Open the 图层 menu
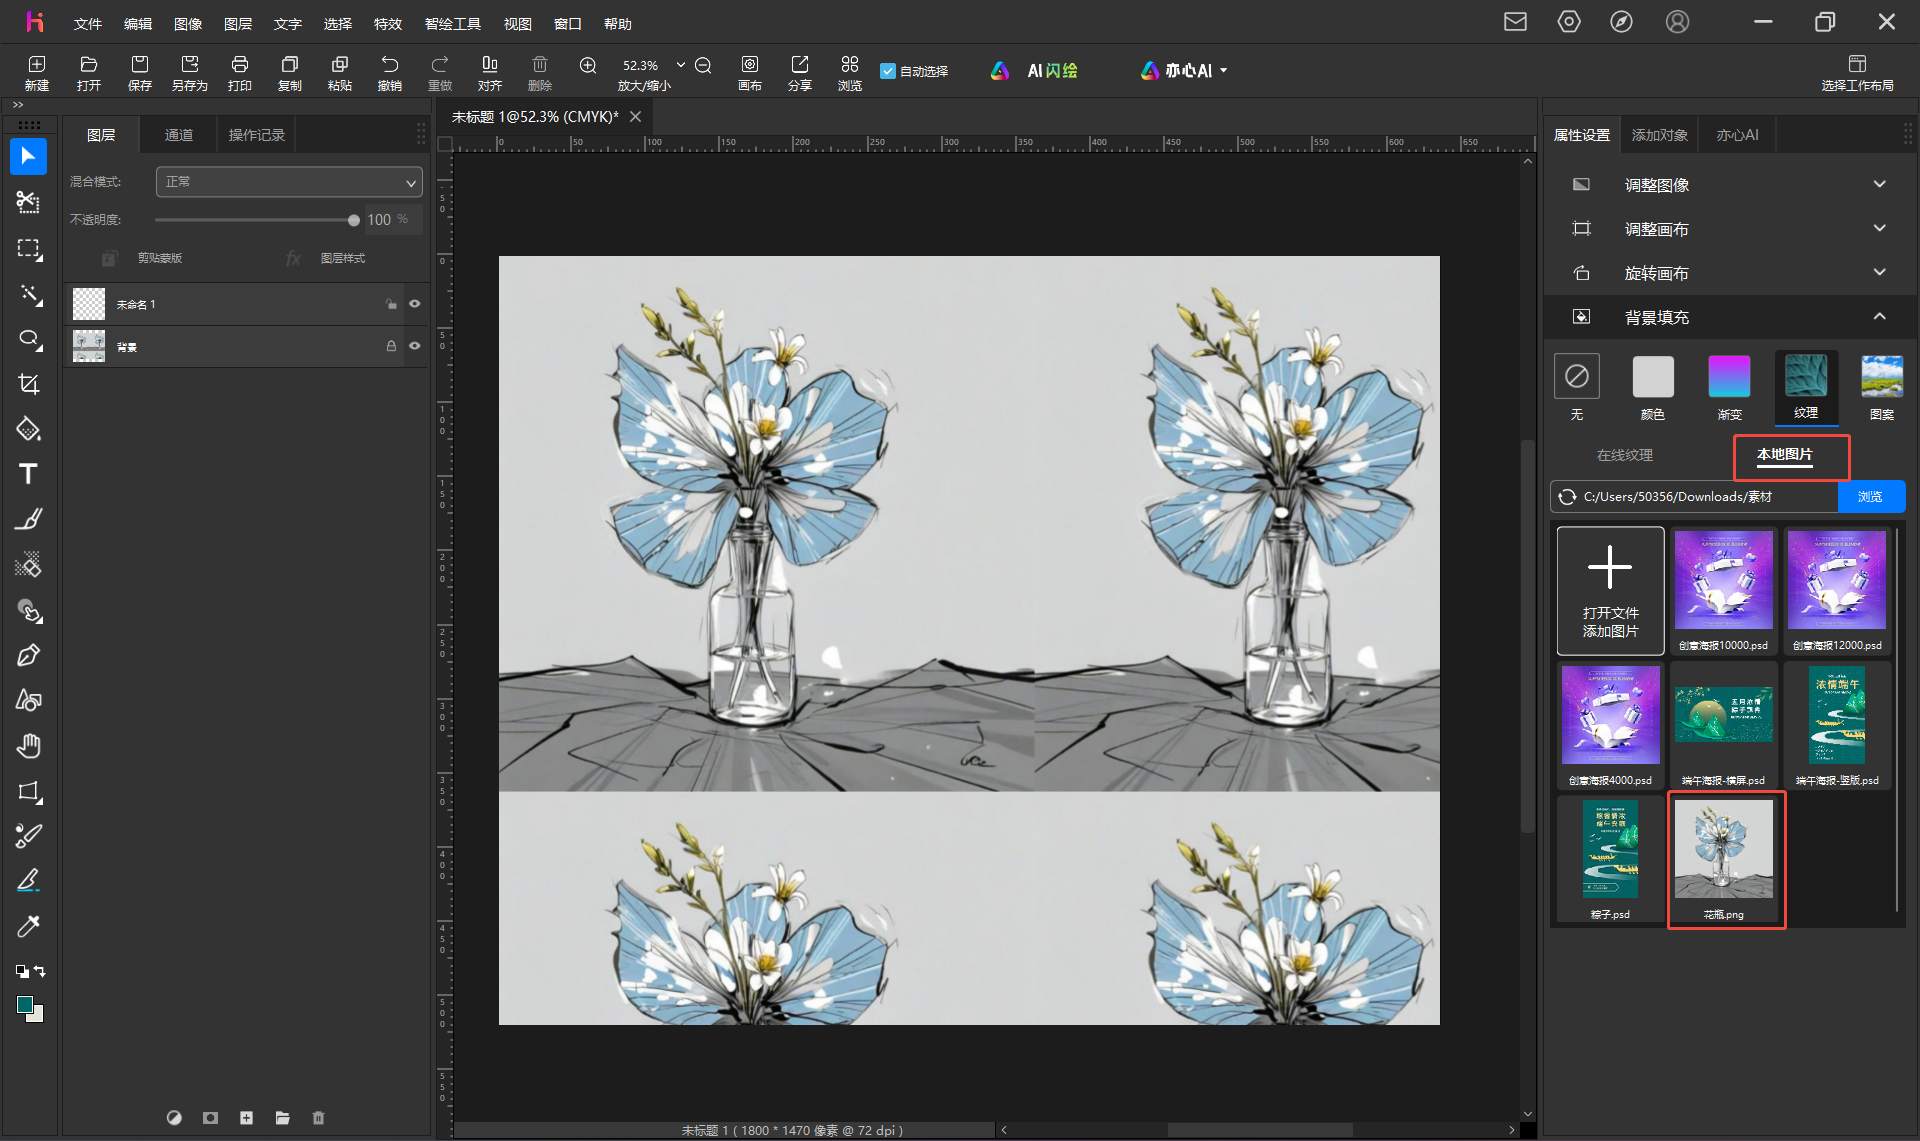The height and width of the screenshot is (1141, 1920). point(238,23)
